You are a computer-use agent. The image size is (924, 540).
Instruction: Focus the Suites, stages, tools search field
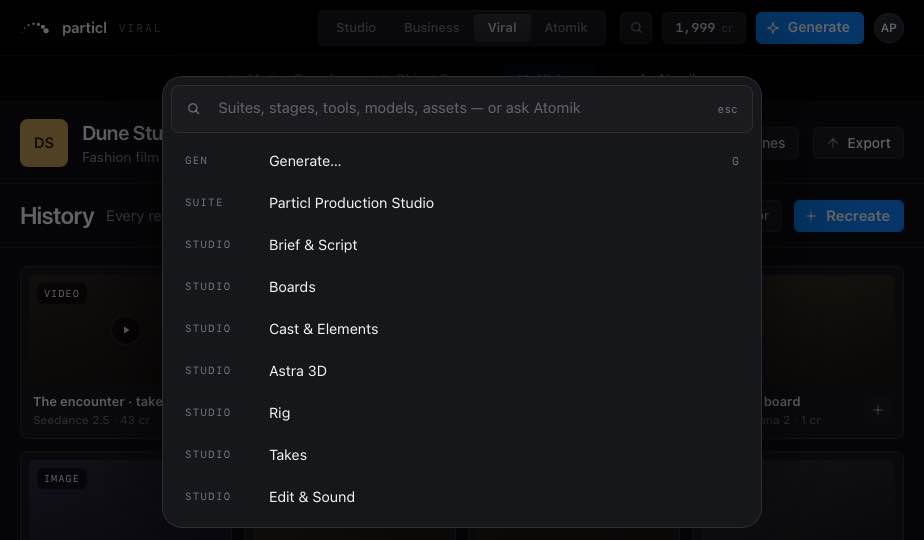tap(461, 108)
